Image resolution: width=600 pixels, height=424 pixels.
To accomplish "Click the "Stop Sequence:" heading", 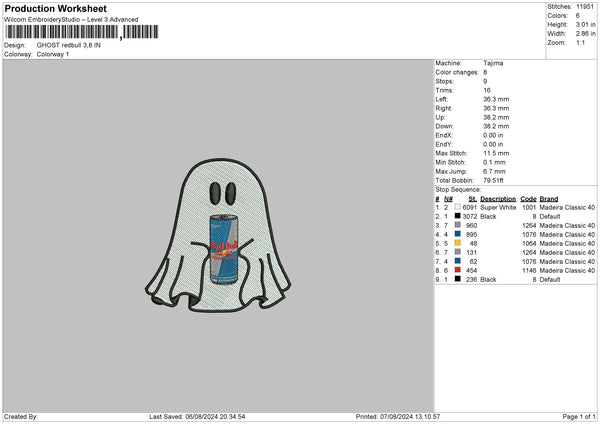I will 458,190.
